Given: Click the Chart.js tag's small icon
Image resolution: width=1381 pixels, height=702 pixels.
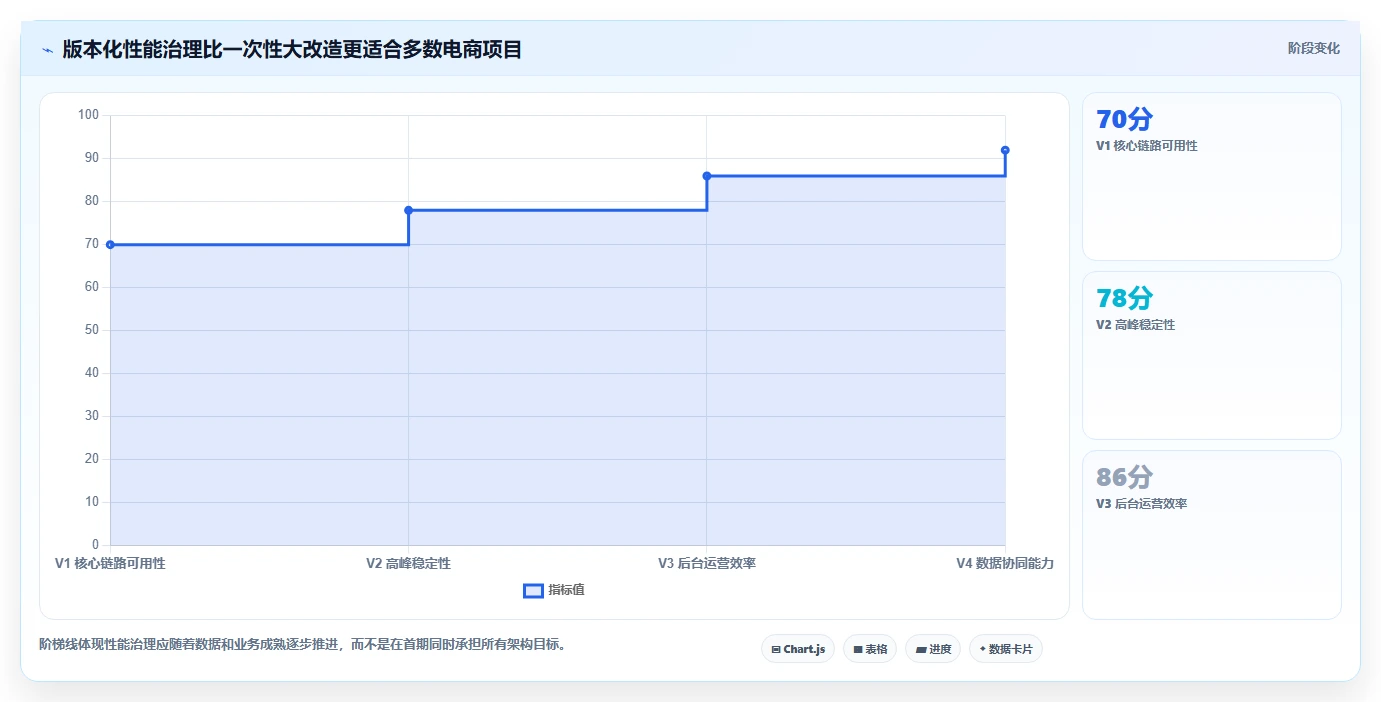Looking at the screenshot, I should pyautogui.click(x=776, y=650).
